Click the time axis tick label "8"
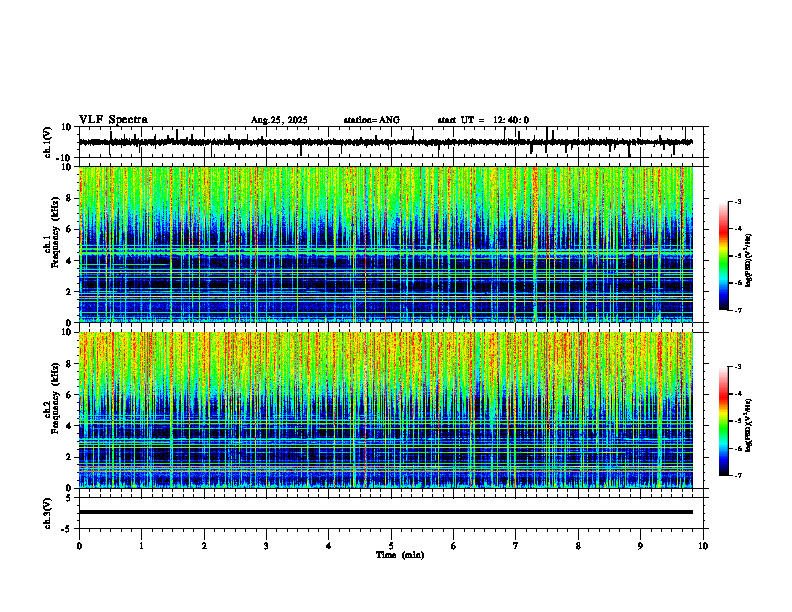This screenshot has height=612, width=792. (x=578, y=546)
